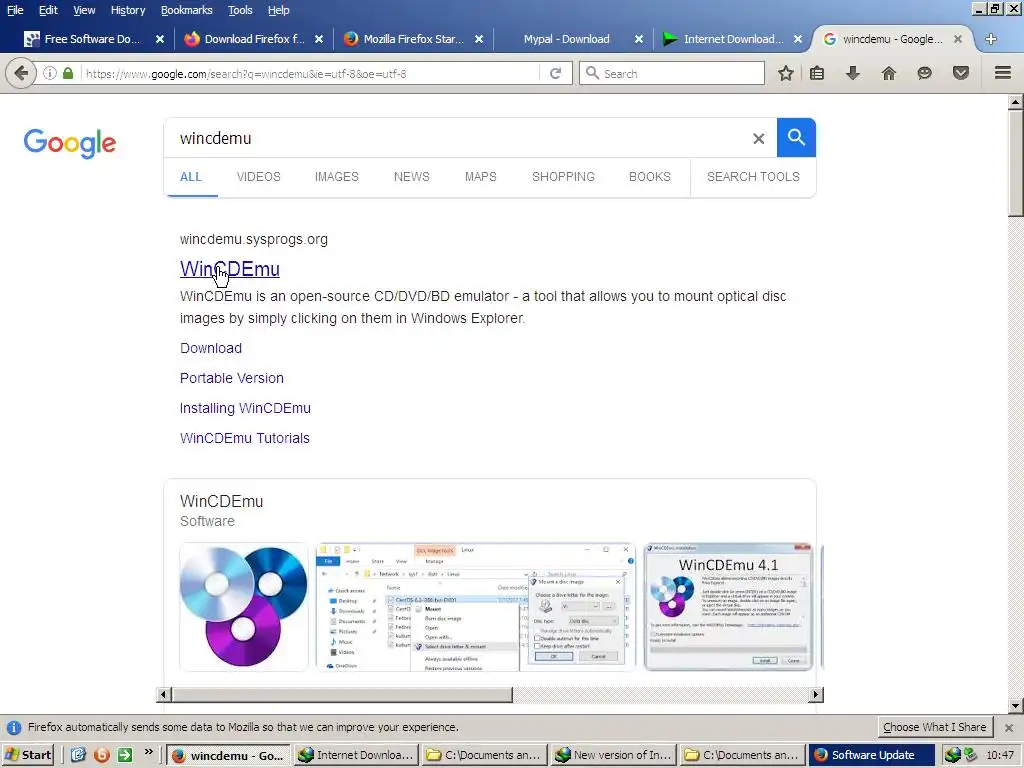The image size is (1024, 768).
Task: Expand quick launch overflow chevron
Action: pos(149,752)
